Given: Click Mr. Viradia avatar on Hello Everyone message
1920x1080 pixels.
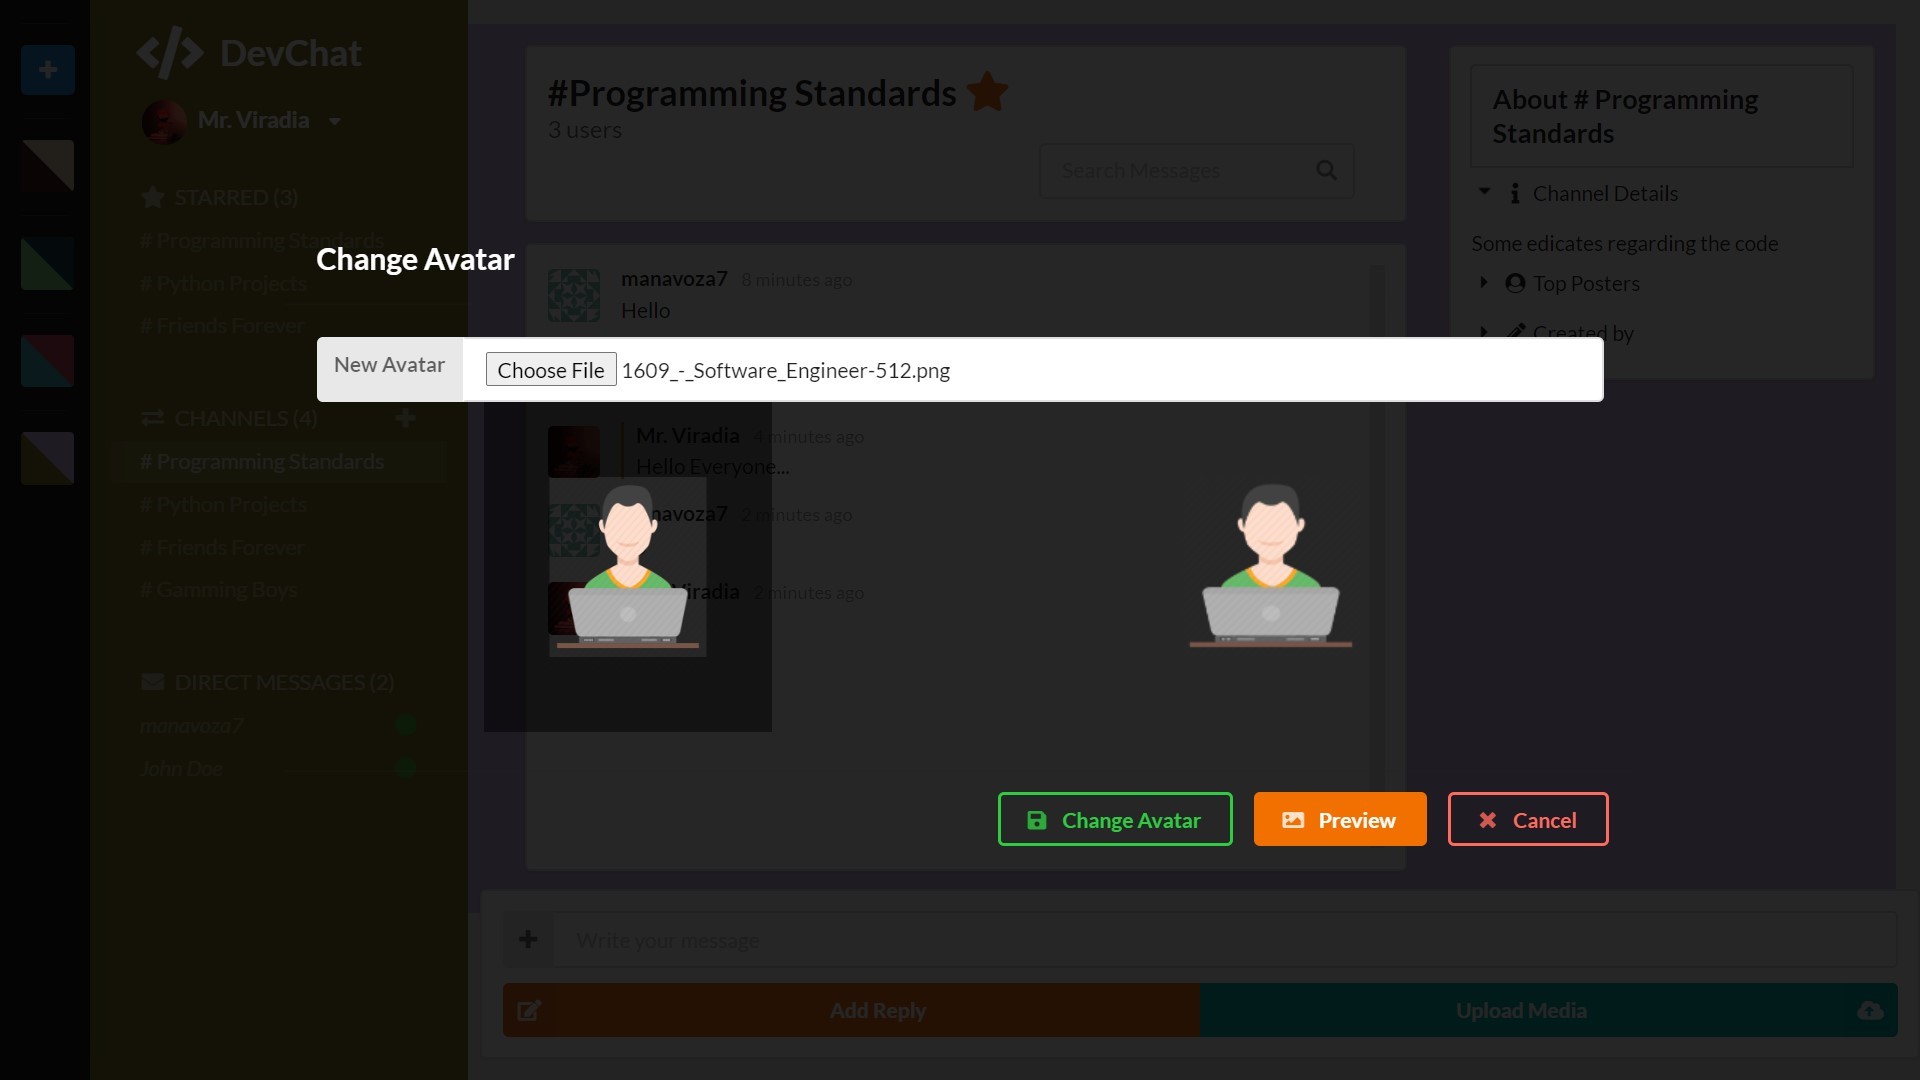Looking at the screenshot, I should tap(574, 452).
